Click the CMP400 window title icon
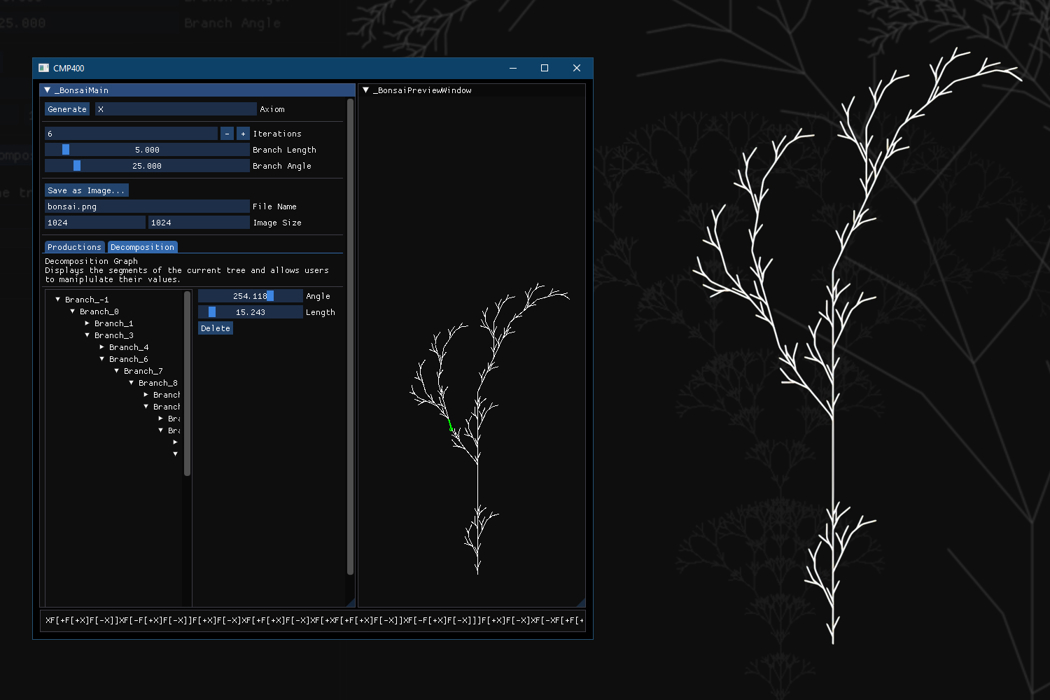Viewport: 1050px width, 700px height. [43, 68]
